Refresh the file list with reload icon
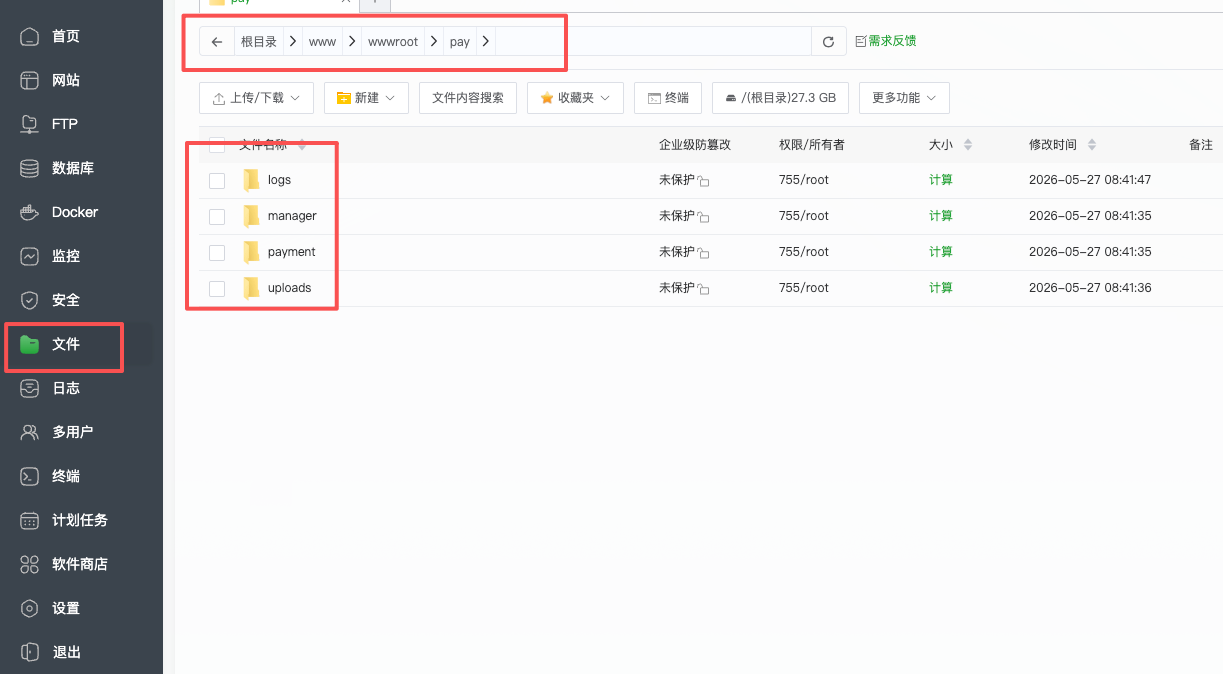 [828, 42]
